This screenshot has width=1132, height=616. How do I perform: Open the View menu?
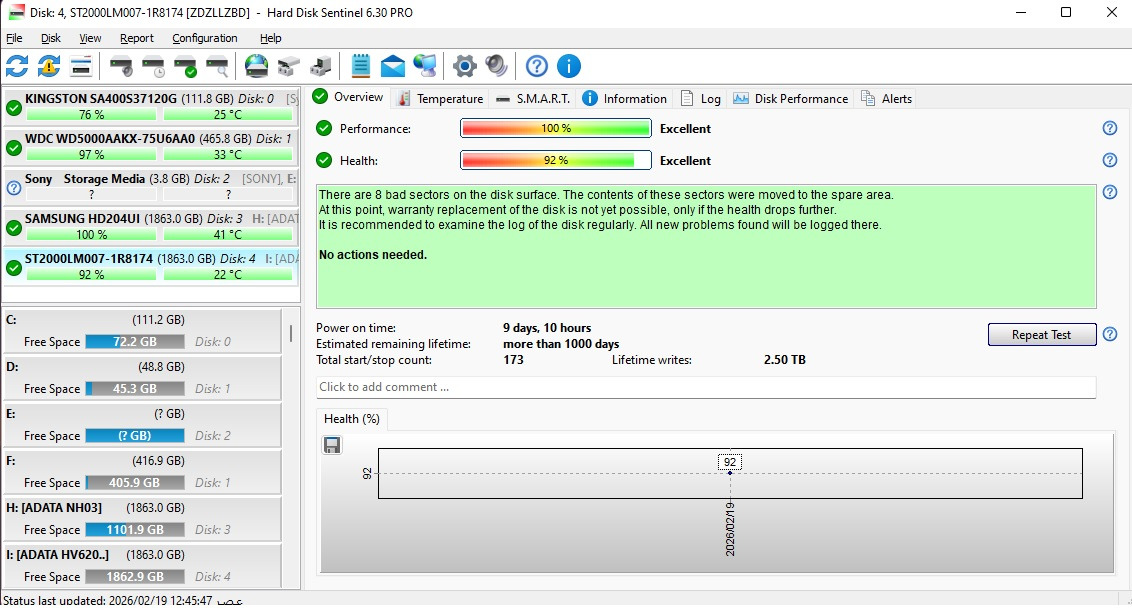click(90, 38)
